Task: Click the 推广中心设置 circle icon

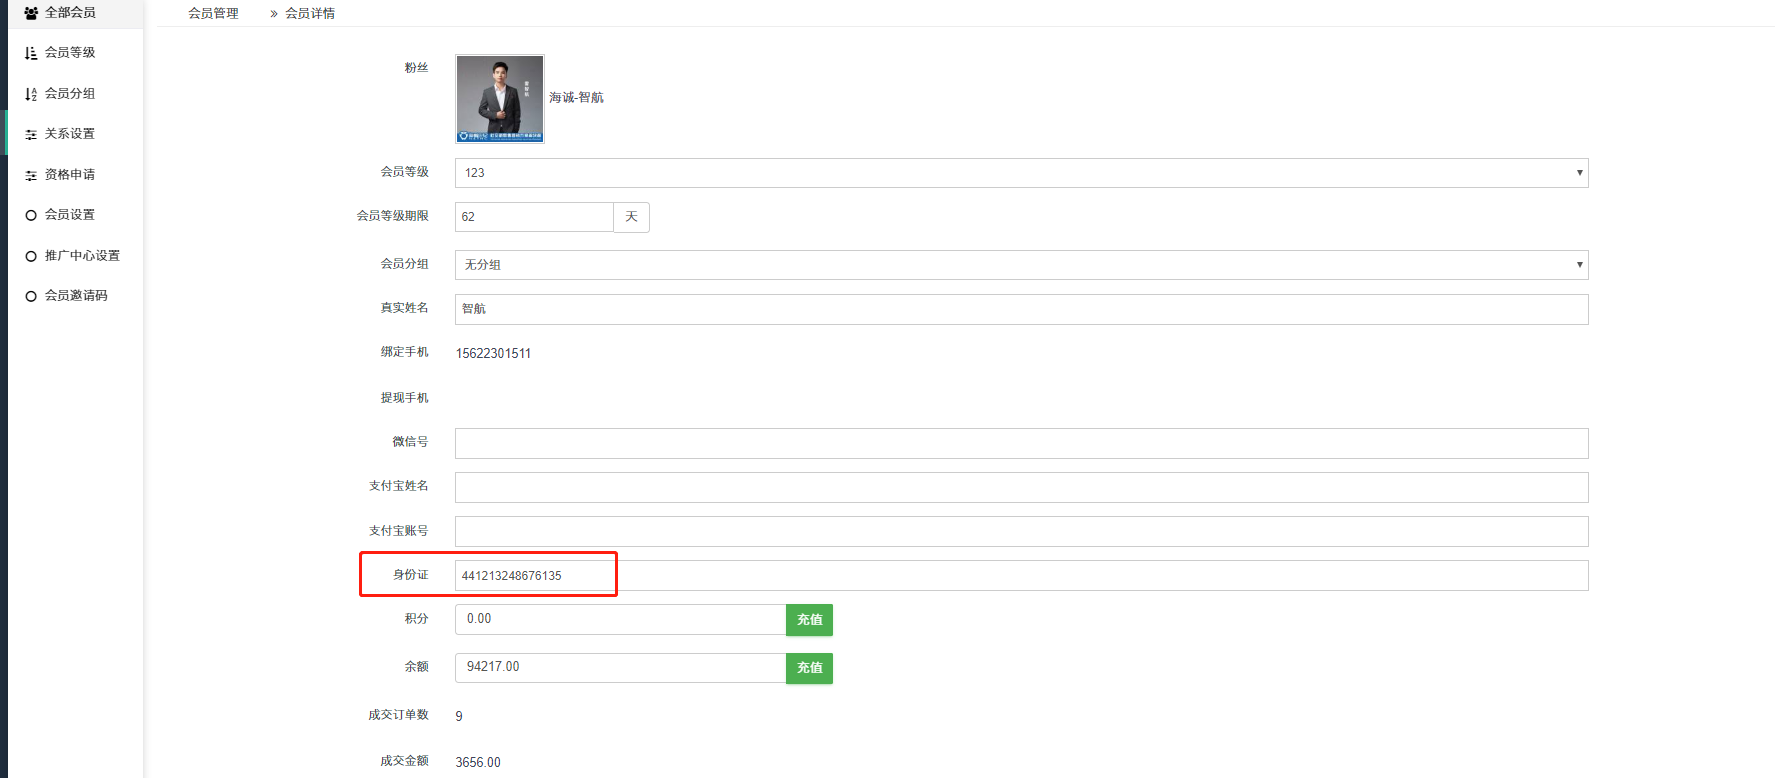Action: coord(31,256)
